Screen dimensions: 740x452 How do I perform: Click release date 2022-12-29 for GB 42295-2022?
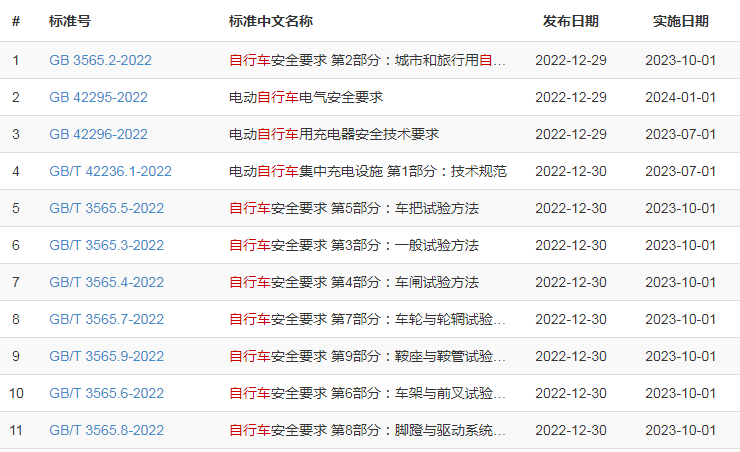pos(571,97)
